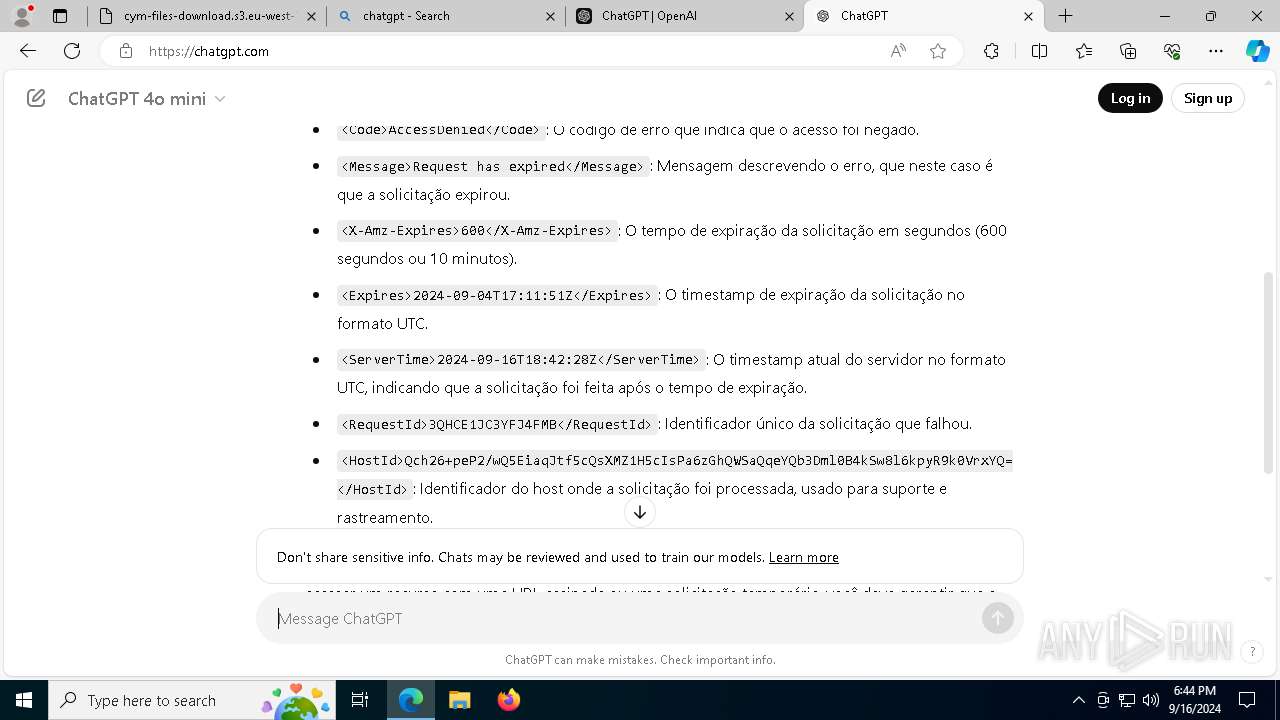Click the Log in button
Screen dimensions: 1280x720
(1130, 98)
